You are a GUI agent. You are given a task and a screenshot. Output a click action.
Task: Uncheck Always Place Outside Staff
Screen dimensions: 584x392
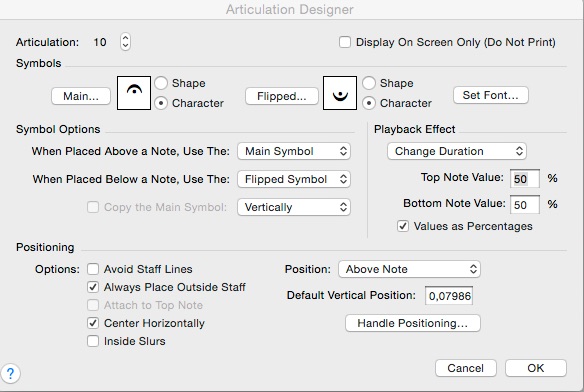pos(93,287)
